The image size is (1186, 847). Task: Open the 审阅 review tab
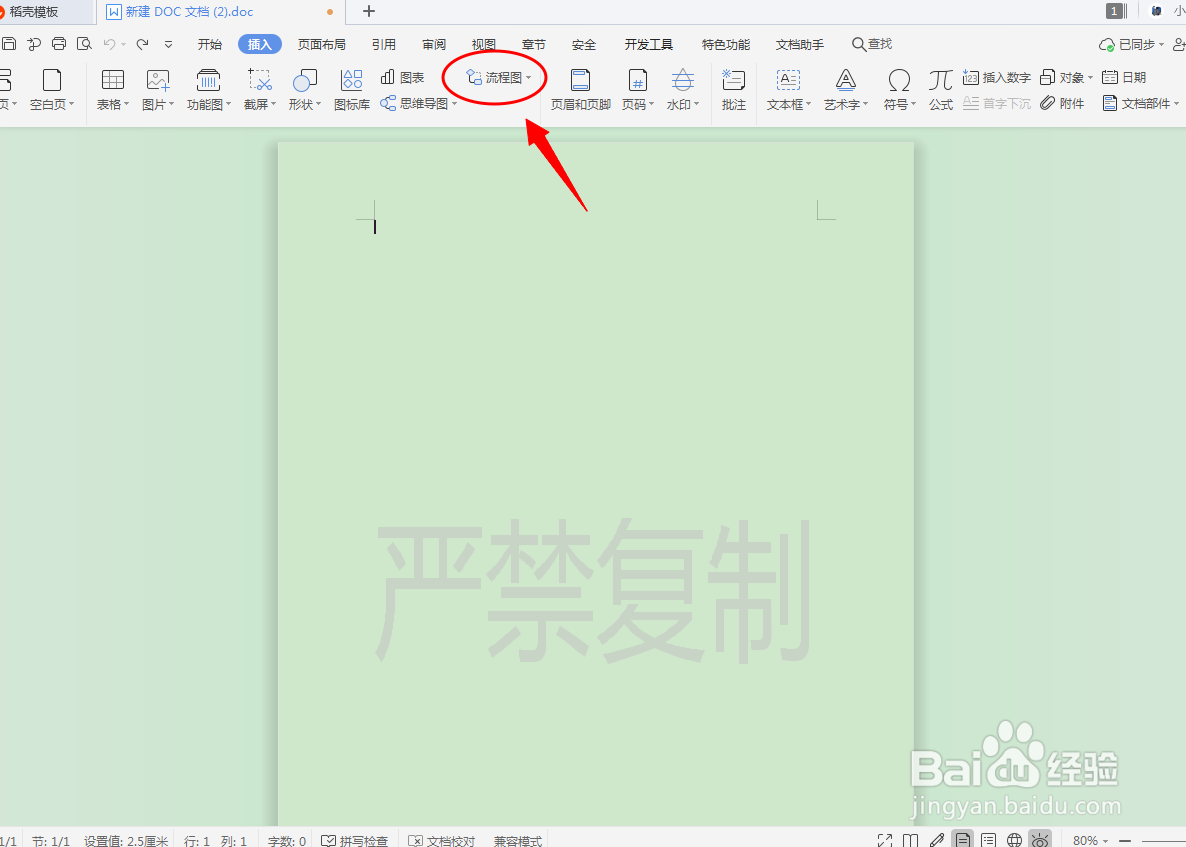[x=434, y=43]
